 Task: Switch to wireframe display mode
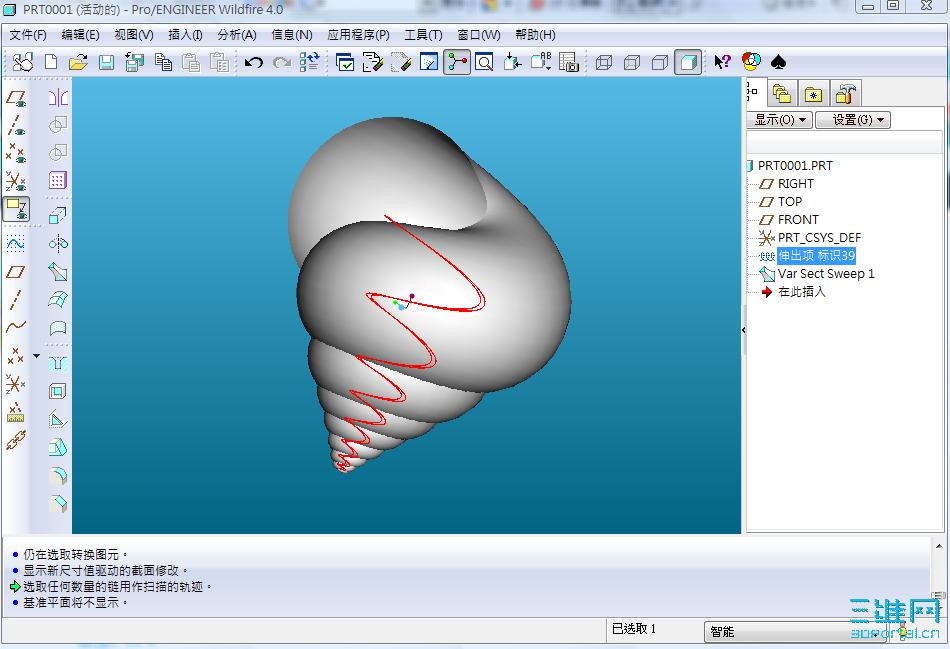[x=604, y=62]
